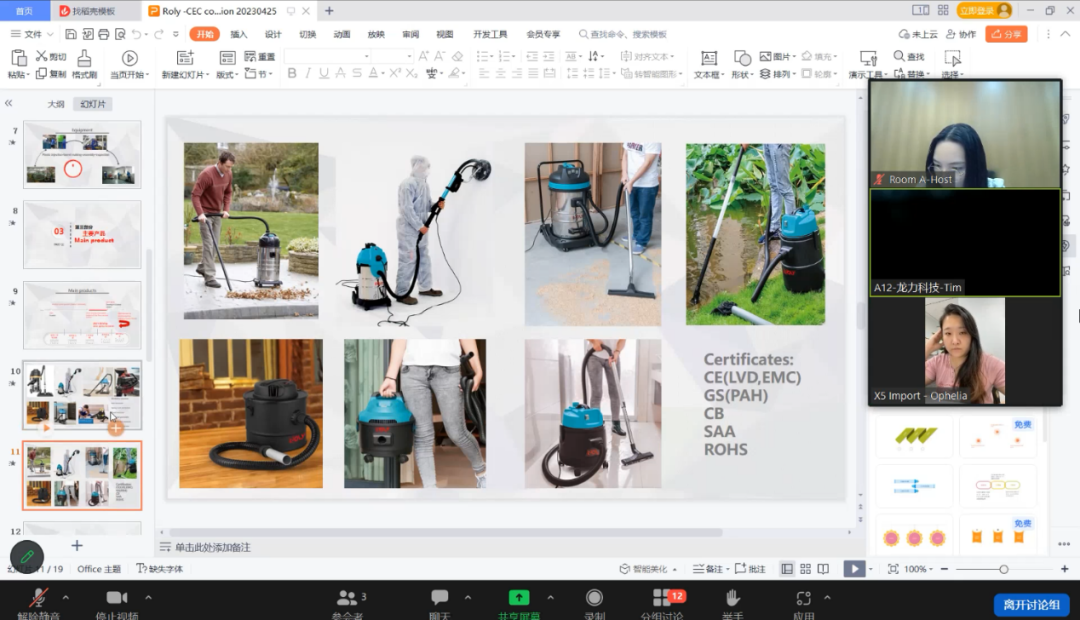The height and width of the screenshot is (620, 1080).
Task: Toggle underline text formatting
Action: (x=326, y=74)
